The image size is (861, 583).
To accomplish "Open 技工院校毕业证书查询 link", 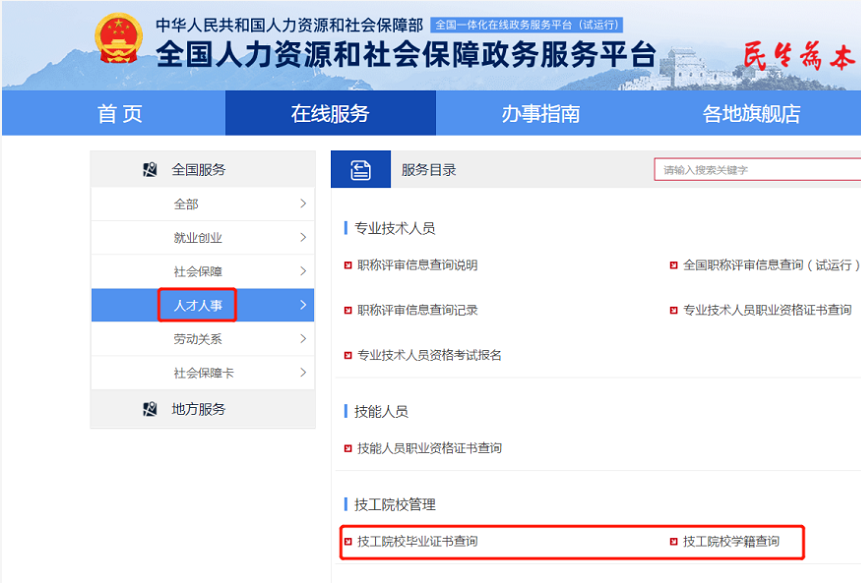I will [417, 542].
